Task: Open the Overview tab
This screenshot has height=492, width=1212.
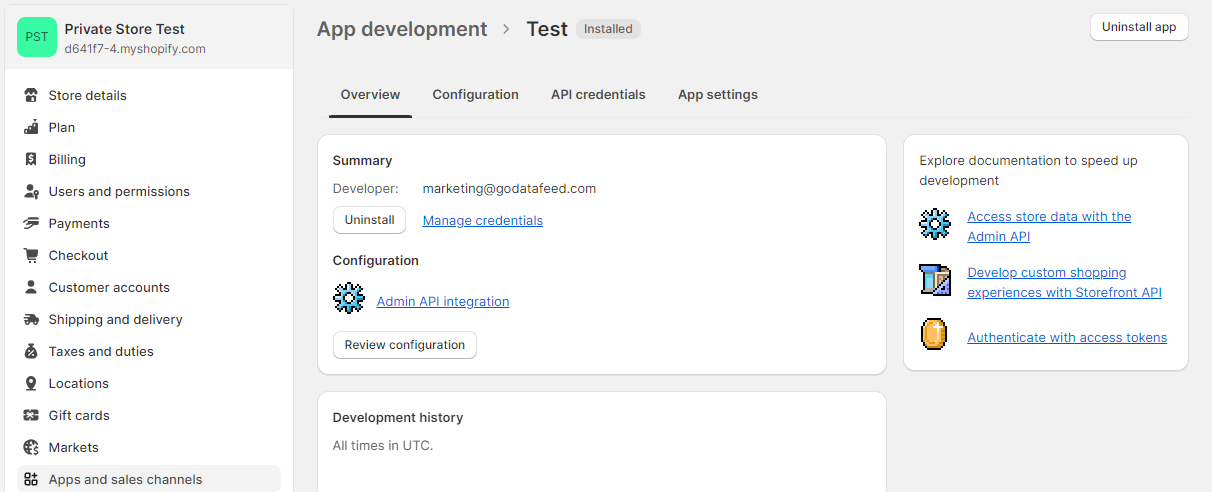Action: point(370,95)
